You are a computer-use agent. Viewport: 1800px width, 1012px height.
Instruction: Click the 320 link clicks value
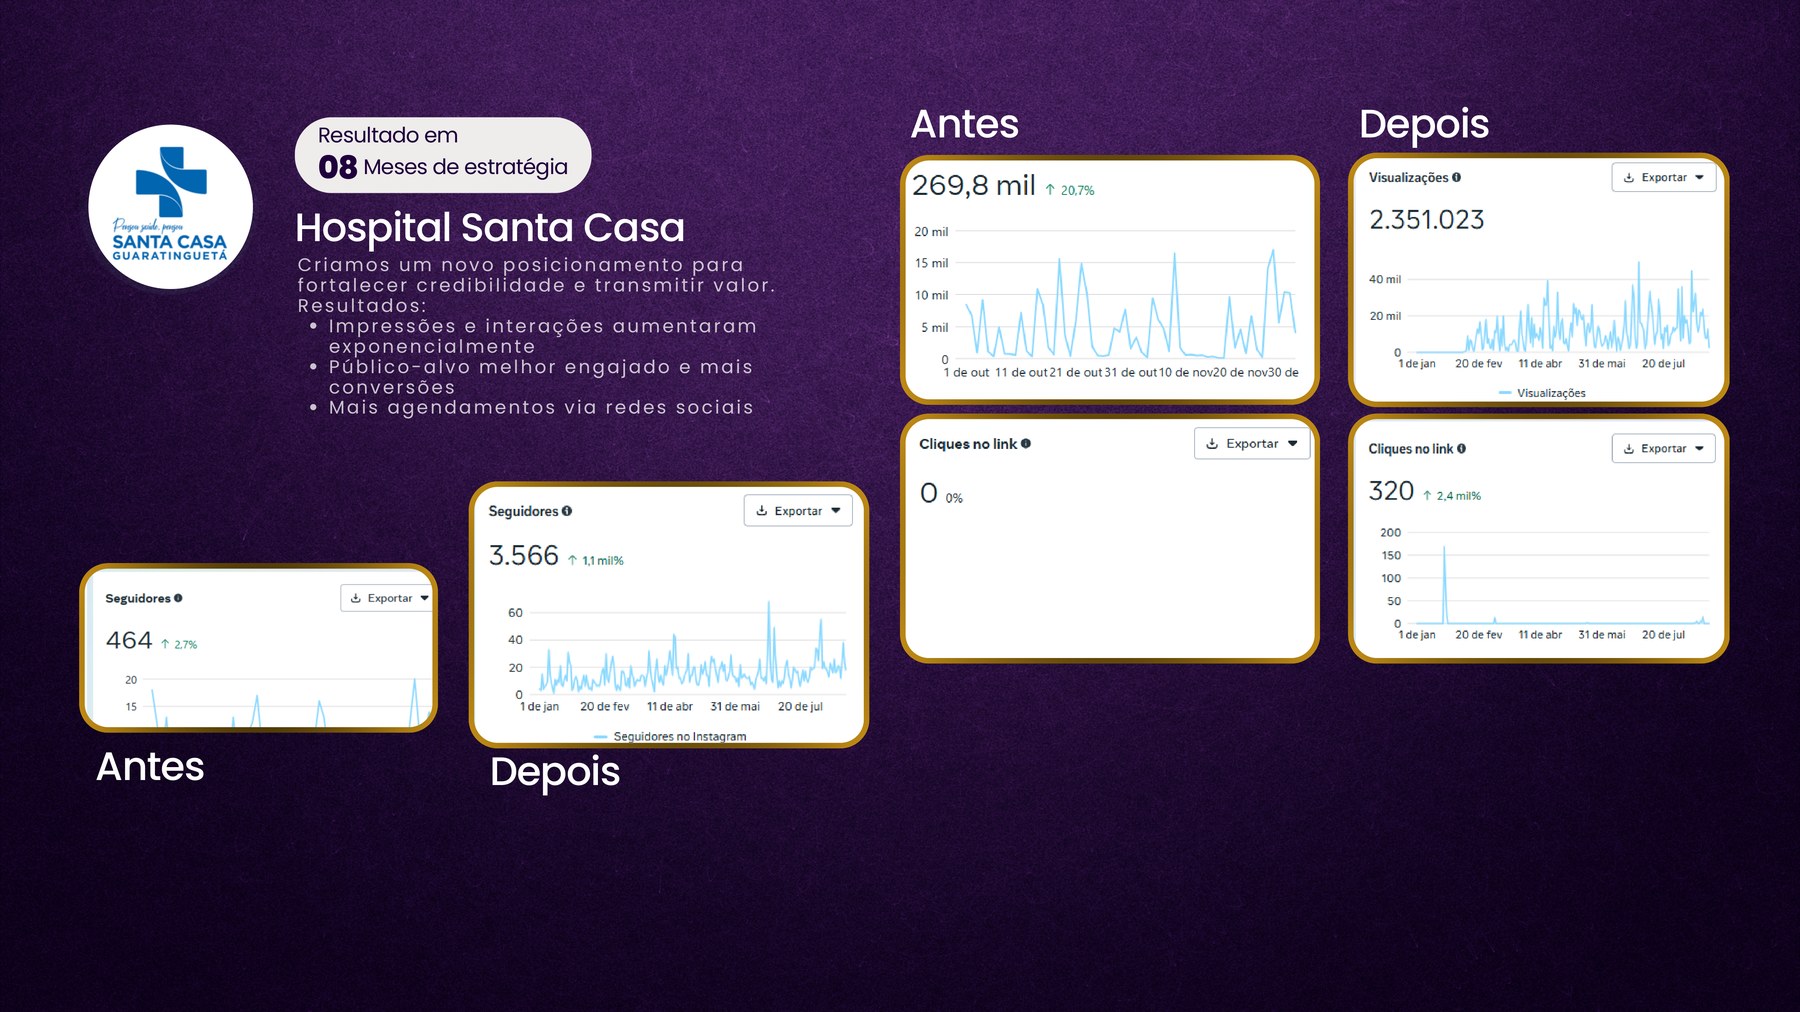[1391, 491]
